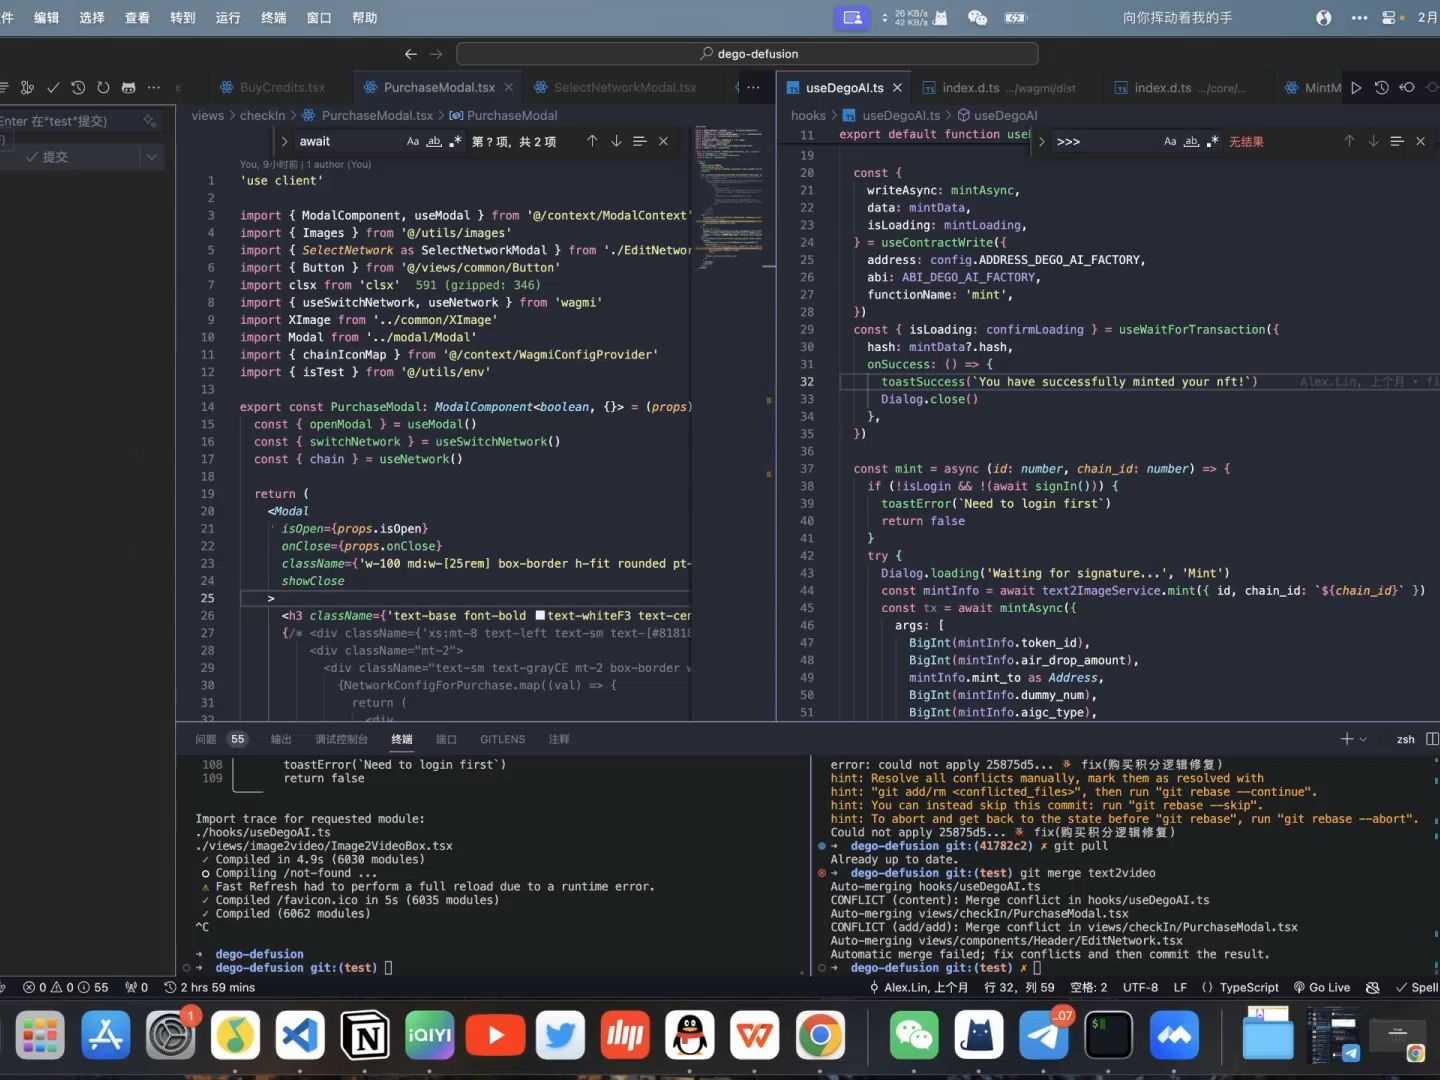Screen dimensions: 1440x1080
Task: Click 行 32, 列 59 cursor position status
Action: pyautogui.click(x=1019, y=987)
